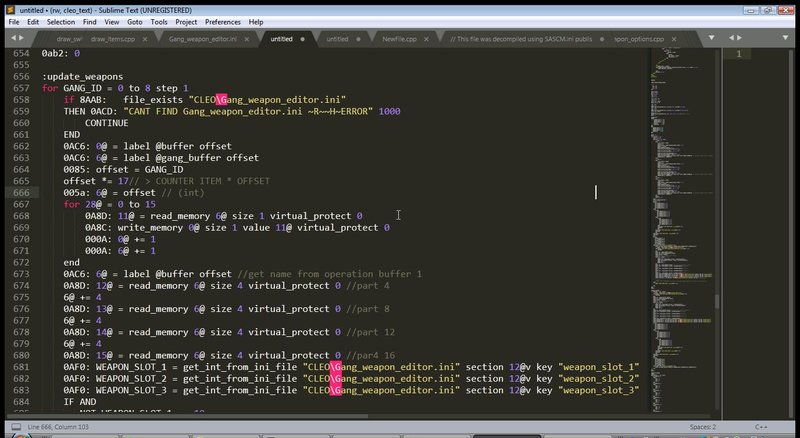800x438 pixels.
Task: Open the View menu
Action: pos(111,22)
